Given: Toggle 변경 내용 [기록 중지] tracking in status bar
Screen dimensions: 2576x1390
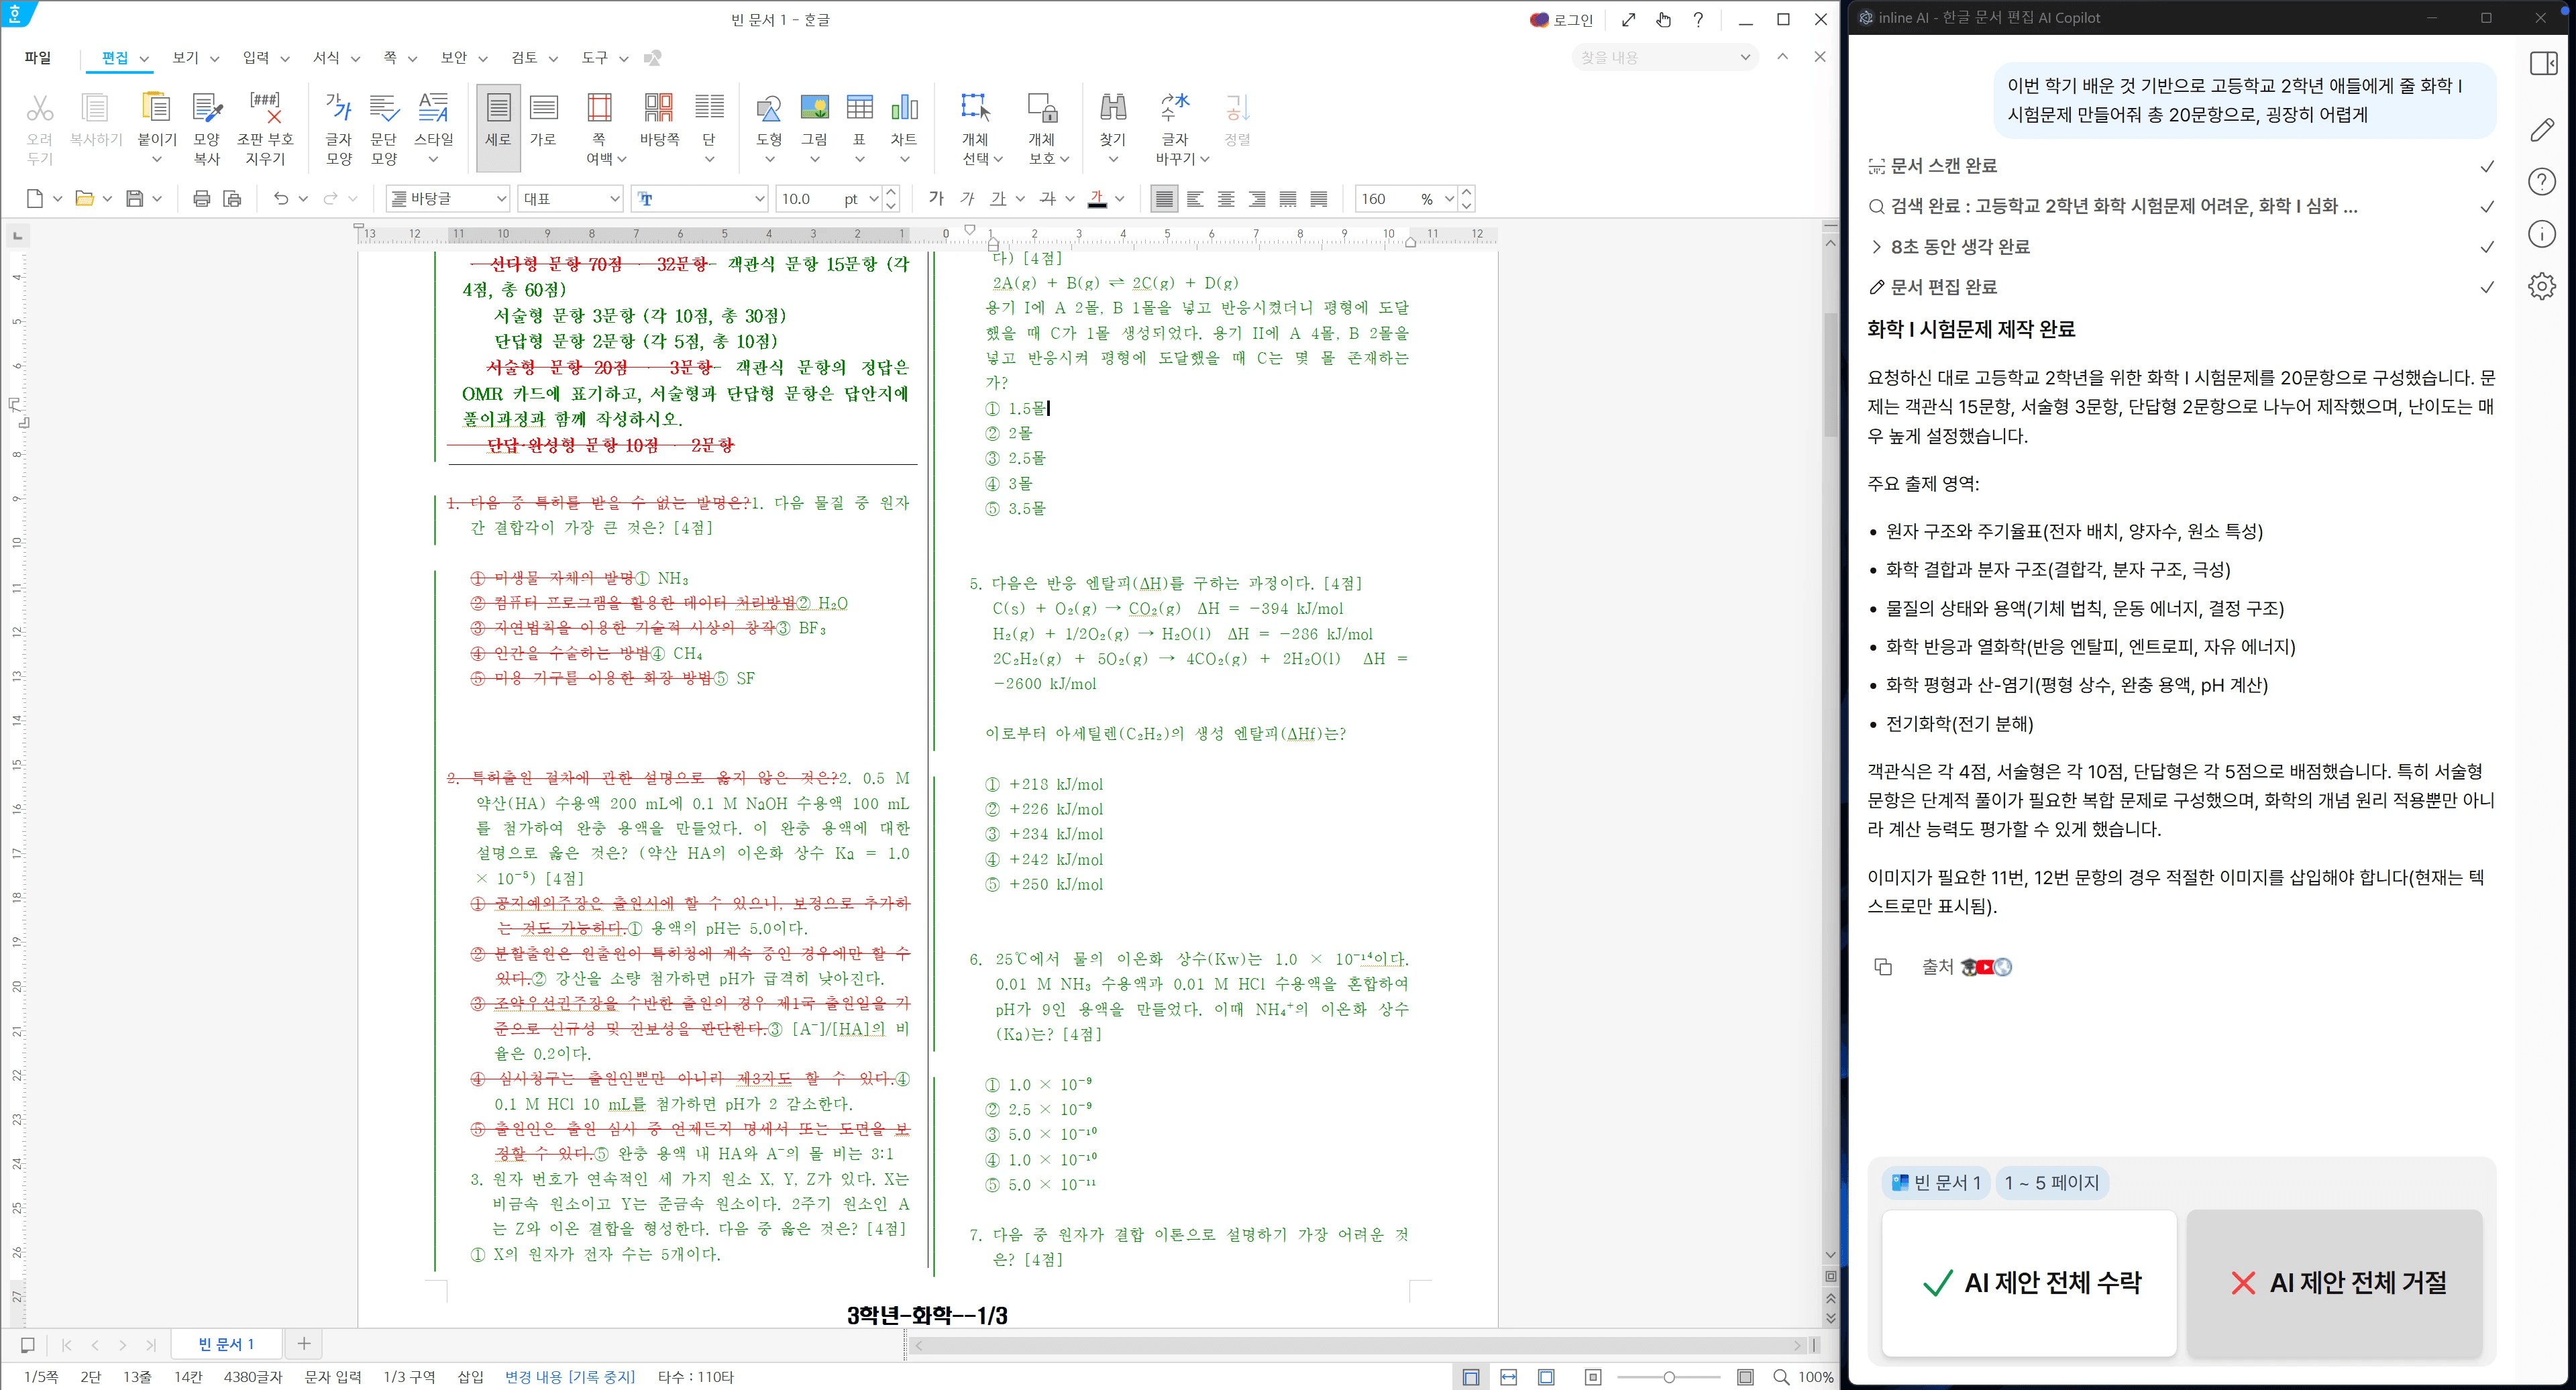Looking at the screenshot, I should pyautogui.click(x=570, y=1377).
